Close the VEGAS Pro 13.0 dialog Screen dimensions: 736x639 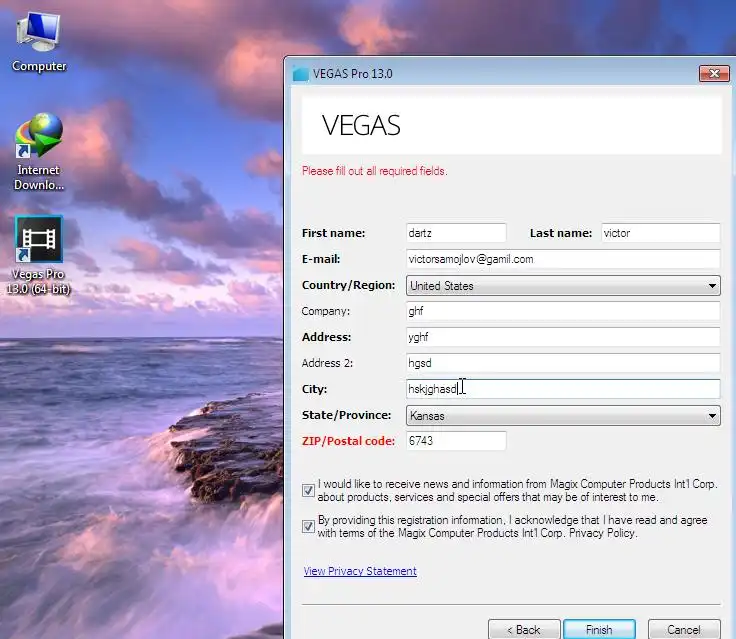pyautogui.click(x=714, y=73)
